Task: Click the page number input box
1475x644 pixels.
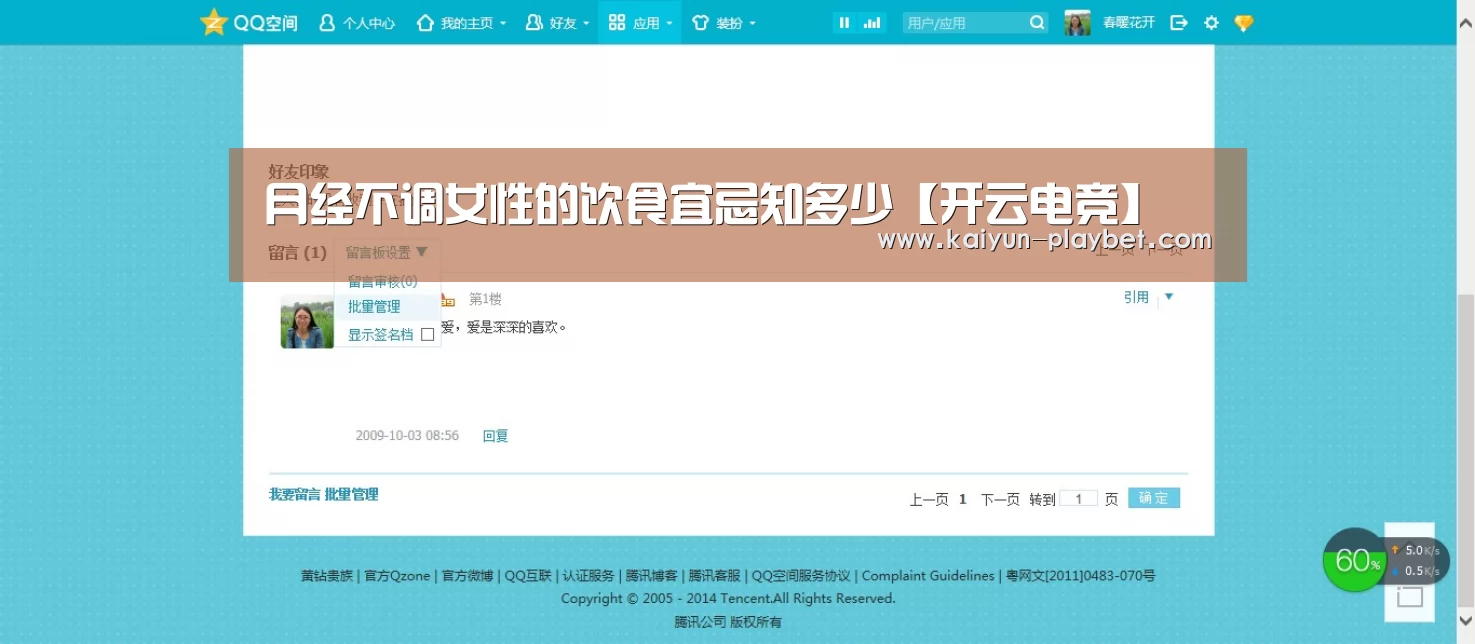Action: pos(1079,498)
